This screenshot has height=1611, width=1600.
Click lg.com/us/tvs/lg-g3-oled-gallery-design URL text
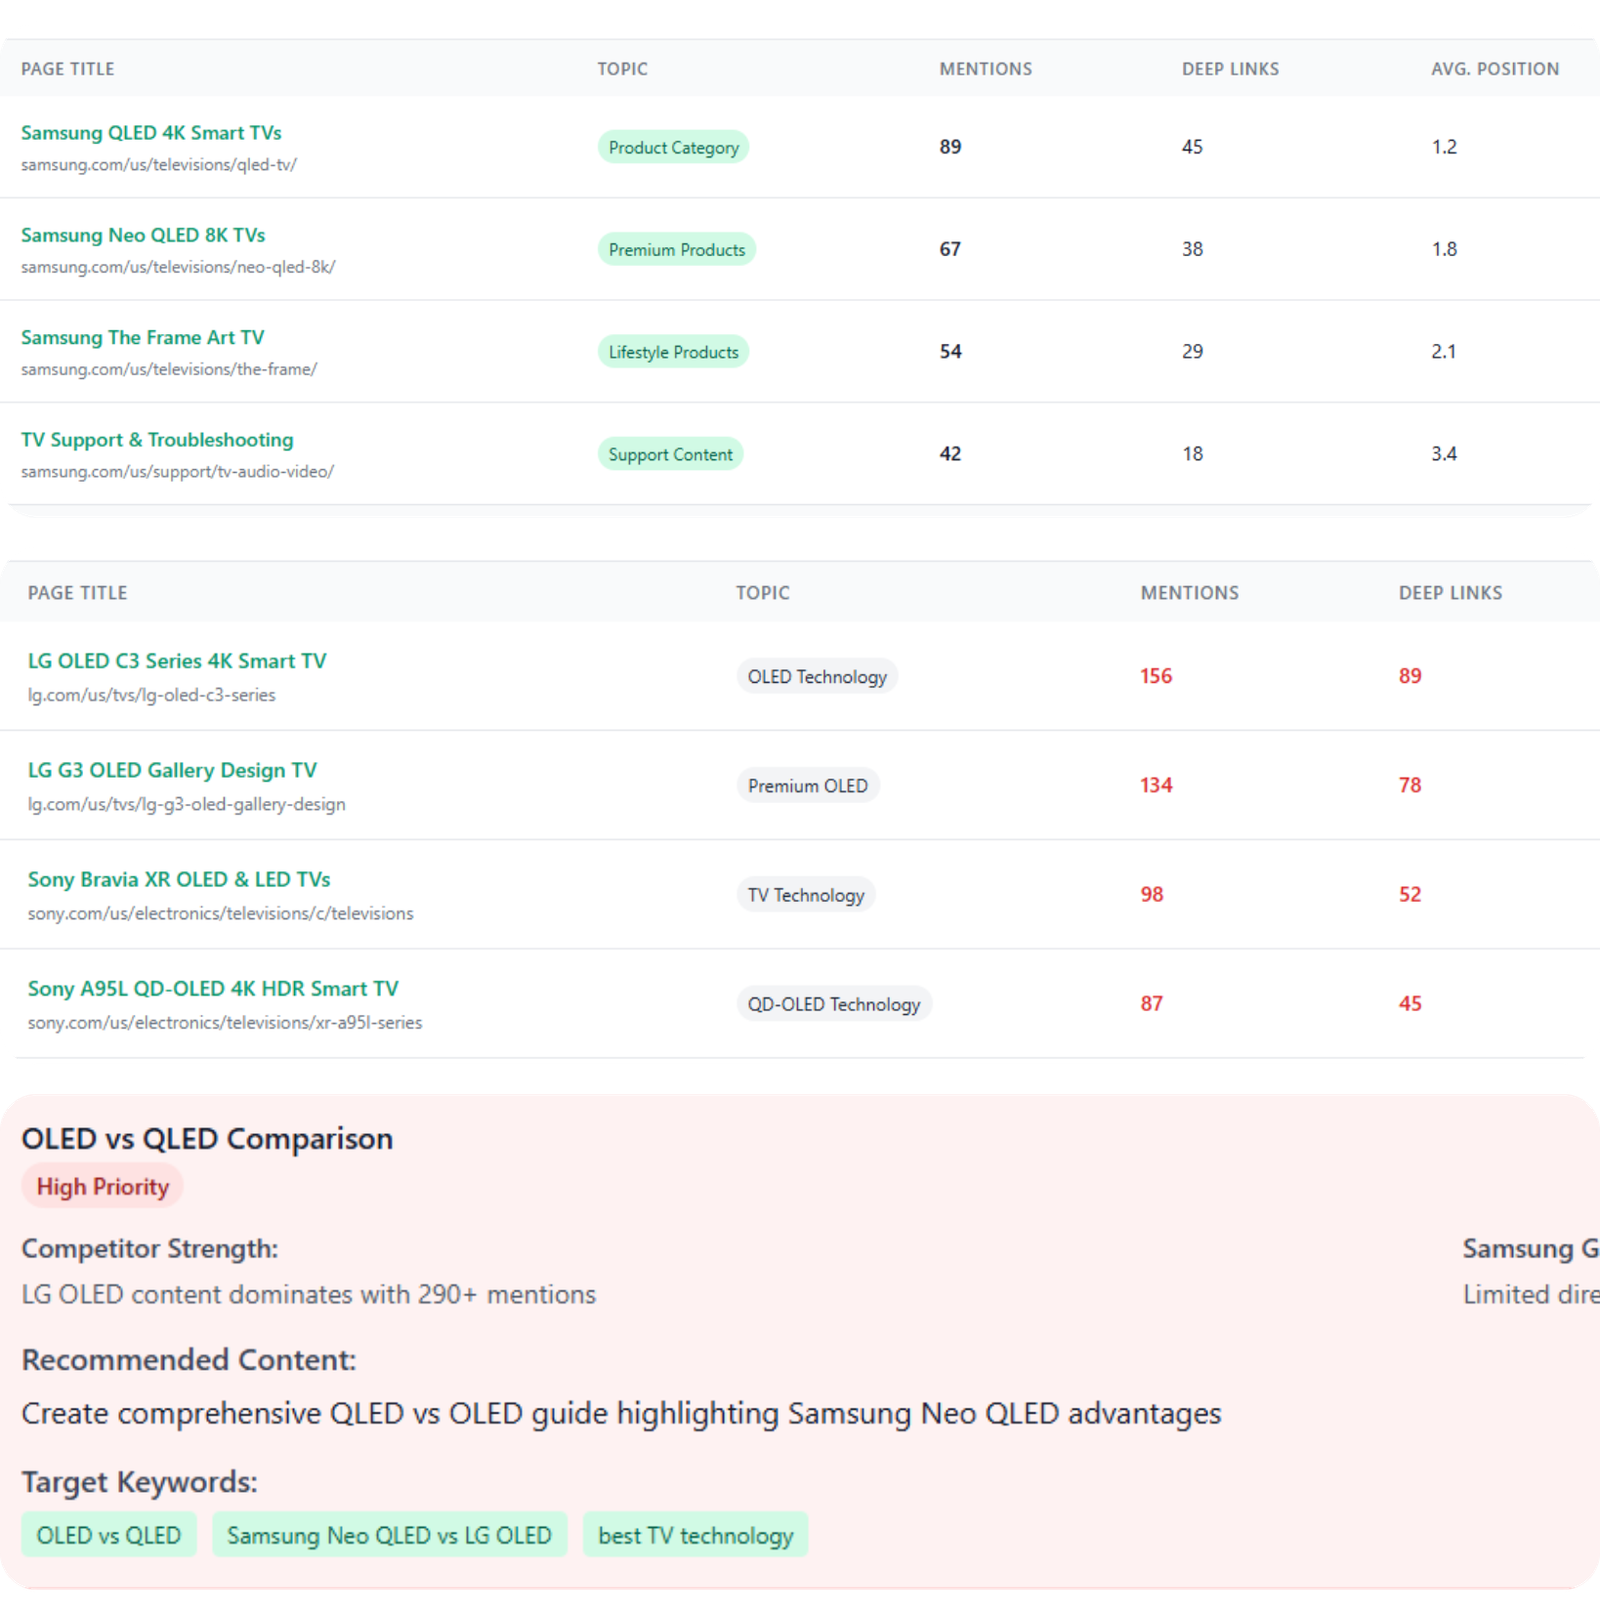tap(186, 804)
